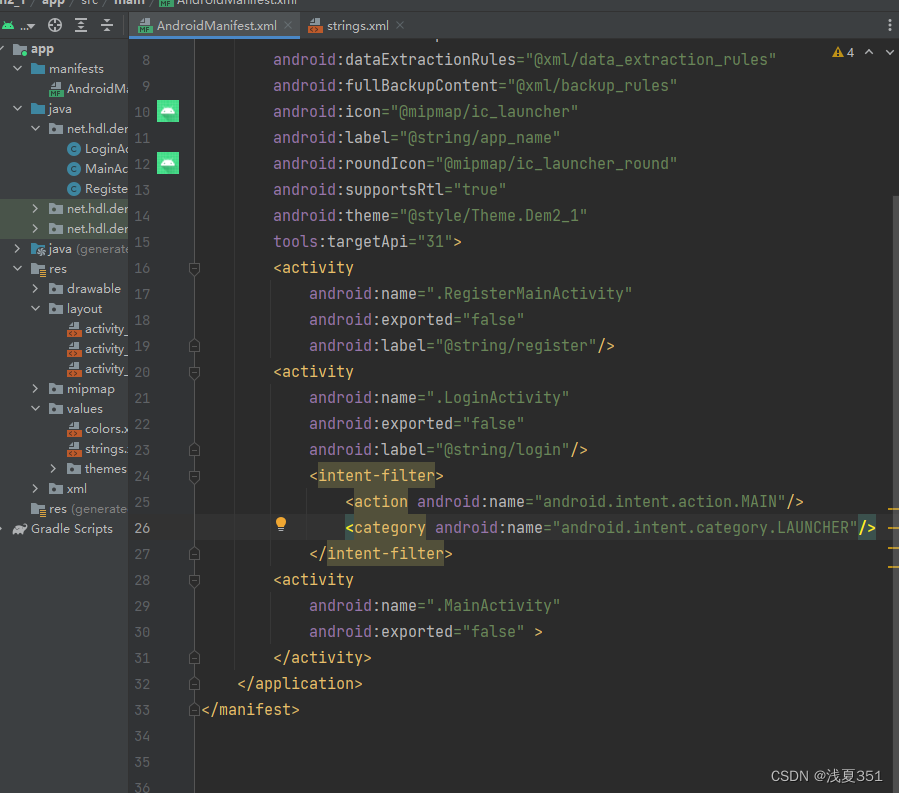Viewport: 899px width, 793px height.
Task: Click the .MainActivity name value
Action: click(x=493, y=606)
